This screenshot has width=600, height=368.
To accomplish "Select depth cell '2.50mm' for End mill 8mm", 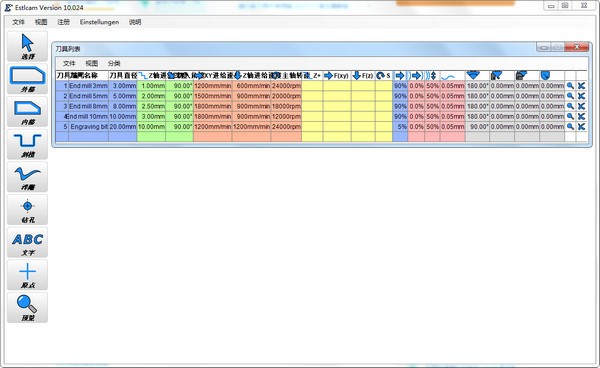I will click(x=151, y=106).
